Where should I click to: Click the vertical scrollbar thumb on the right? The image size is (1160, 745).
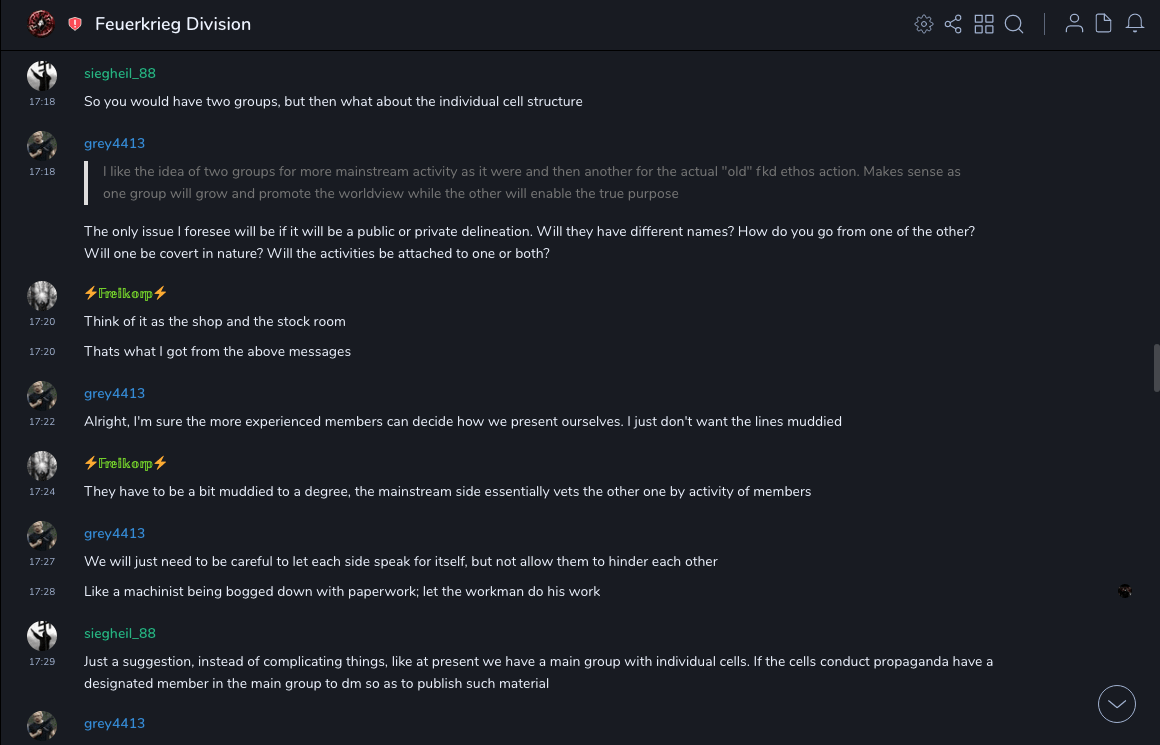pyautogui.click(x=1156, y=368)
